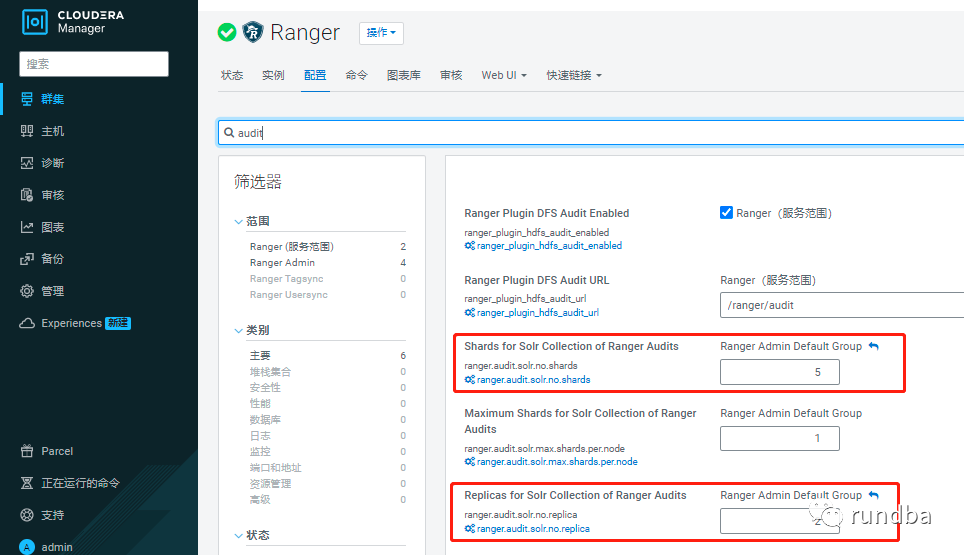964x555 pixels.
Task: Click the Ranger service shield icon
Action: pyautogui.click(x=253, y=32)
